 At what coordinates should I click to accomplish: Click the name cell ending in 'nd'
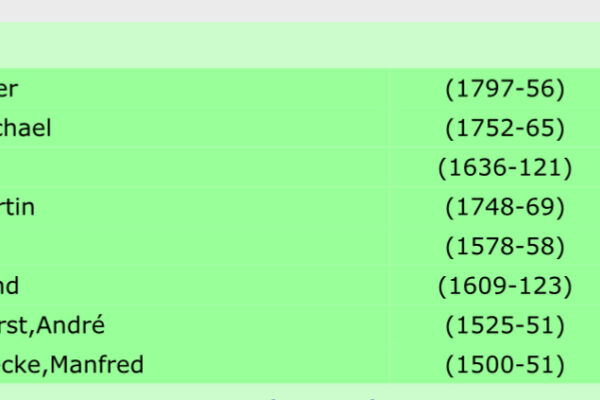tap(193, 286)
